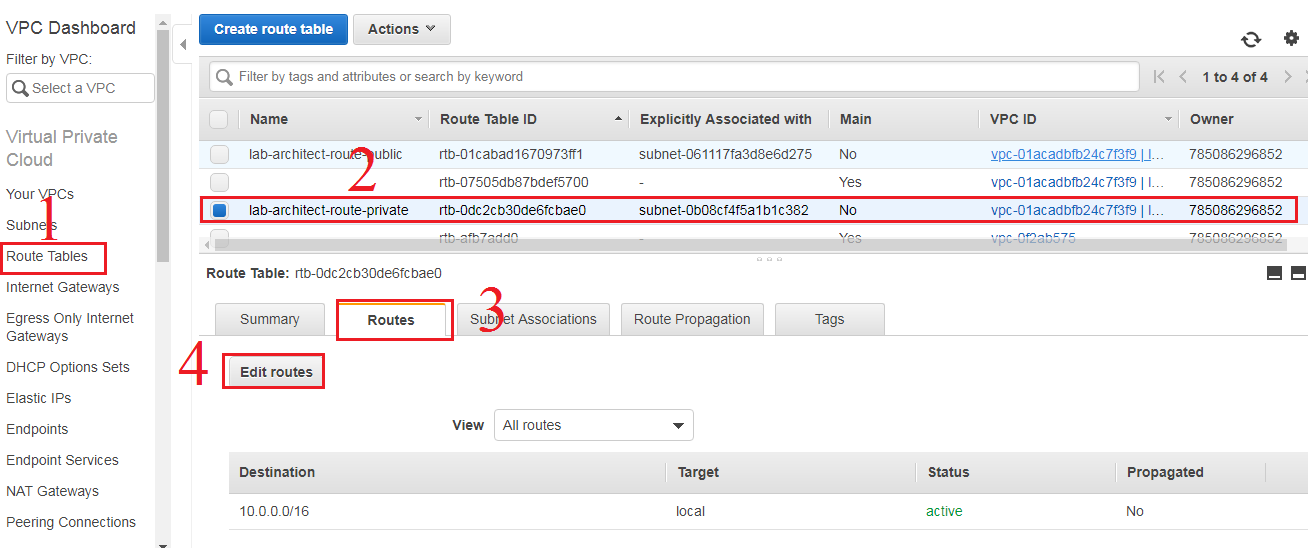Image resolution: width=1308 pixels, height=548 pixels.
Task: Switch to the Subnet Associations tab
Action: coord(533,319)
